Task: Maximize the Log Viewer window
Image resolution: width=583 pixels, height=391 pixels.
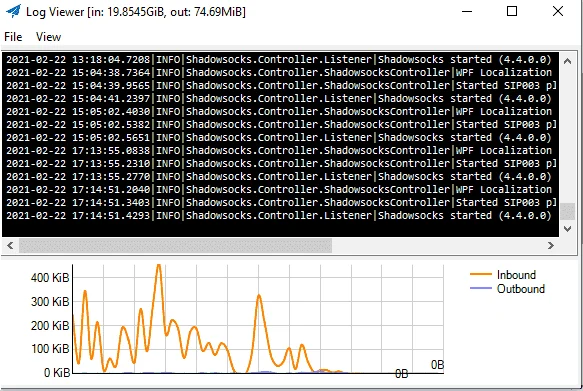Action: tap(512, 11)
